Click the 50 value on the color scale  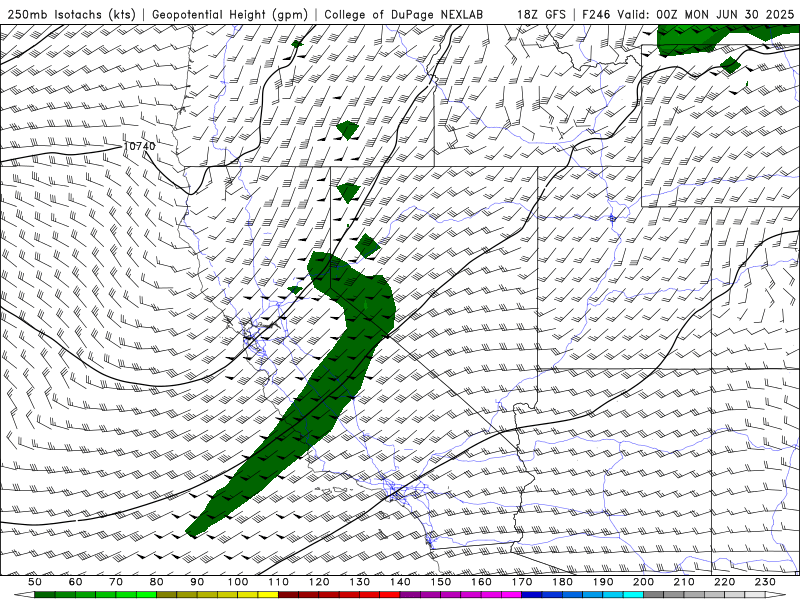[35, 582]
